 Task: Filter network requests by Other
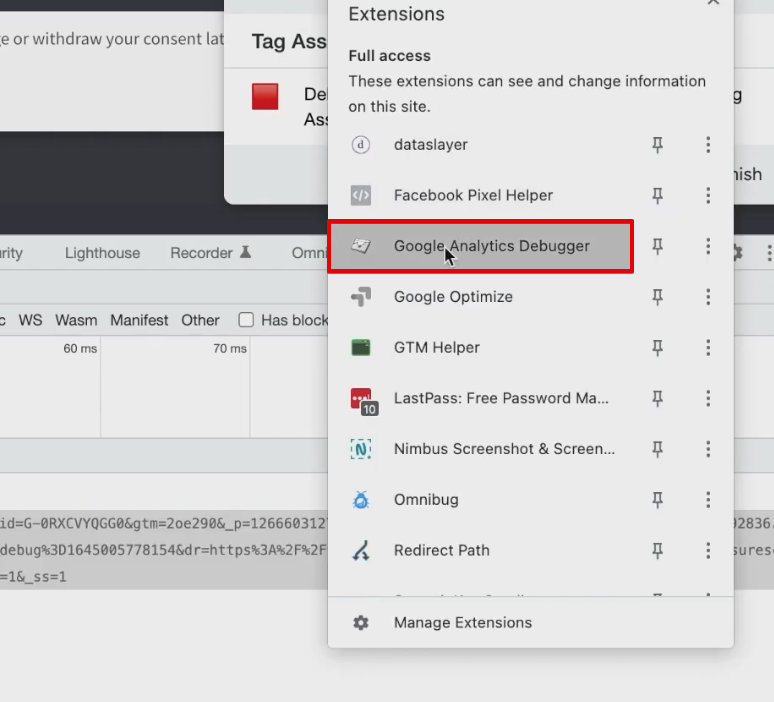click(200, 320)
